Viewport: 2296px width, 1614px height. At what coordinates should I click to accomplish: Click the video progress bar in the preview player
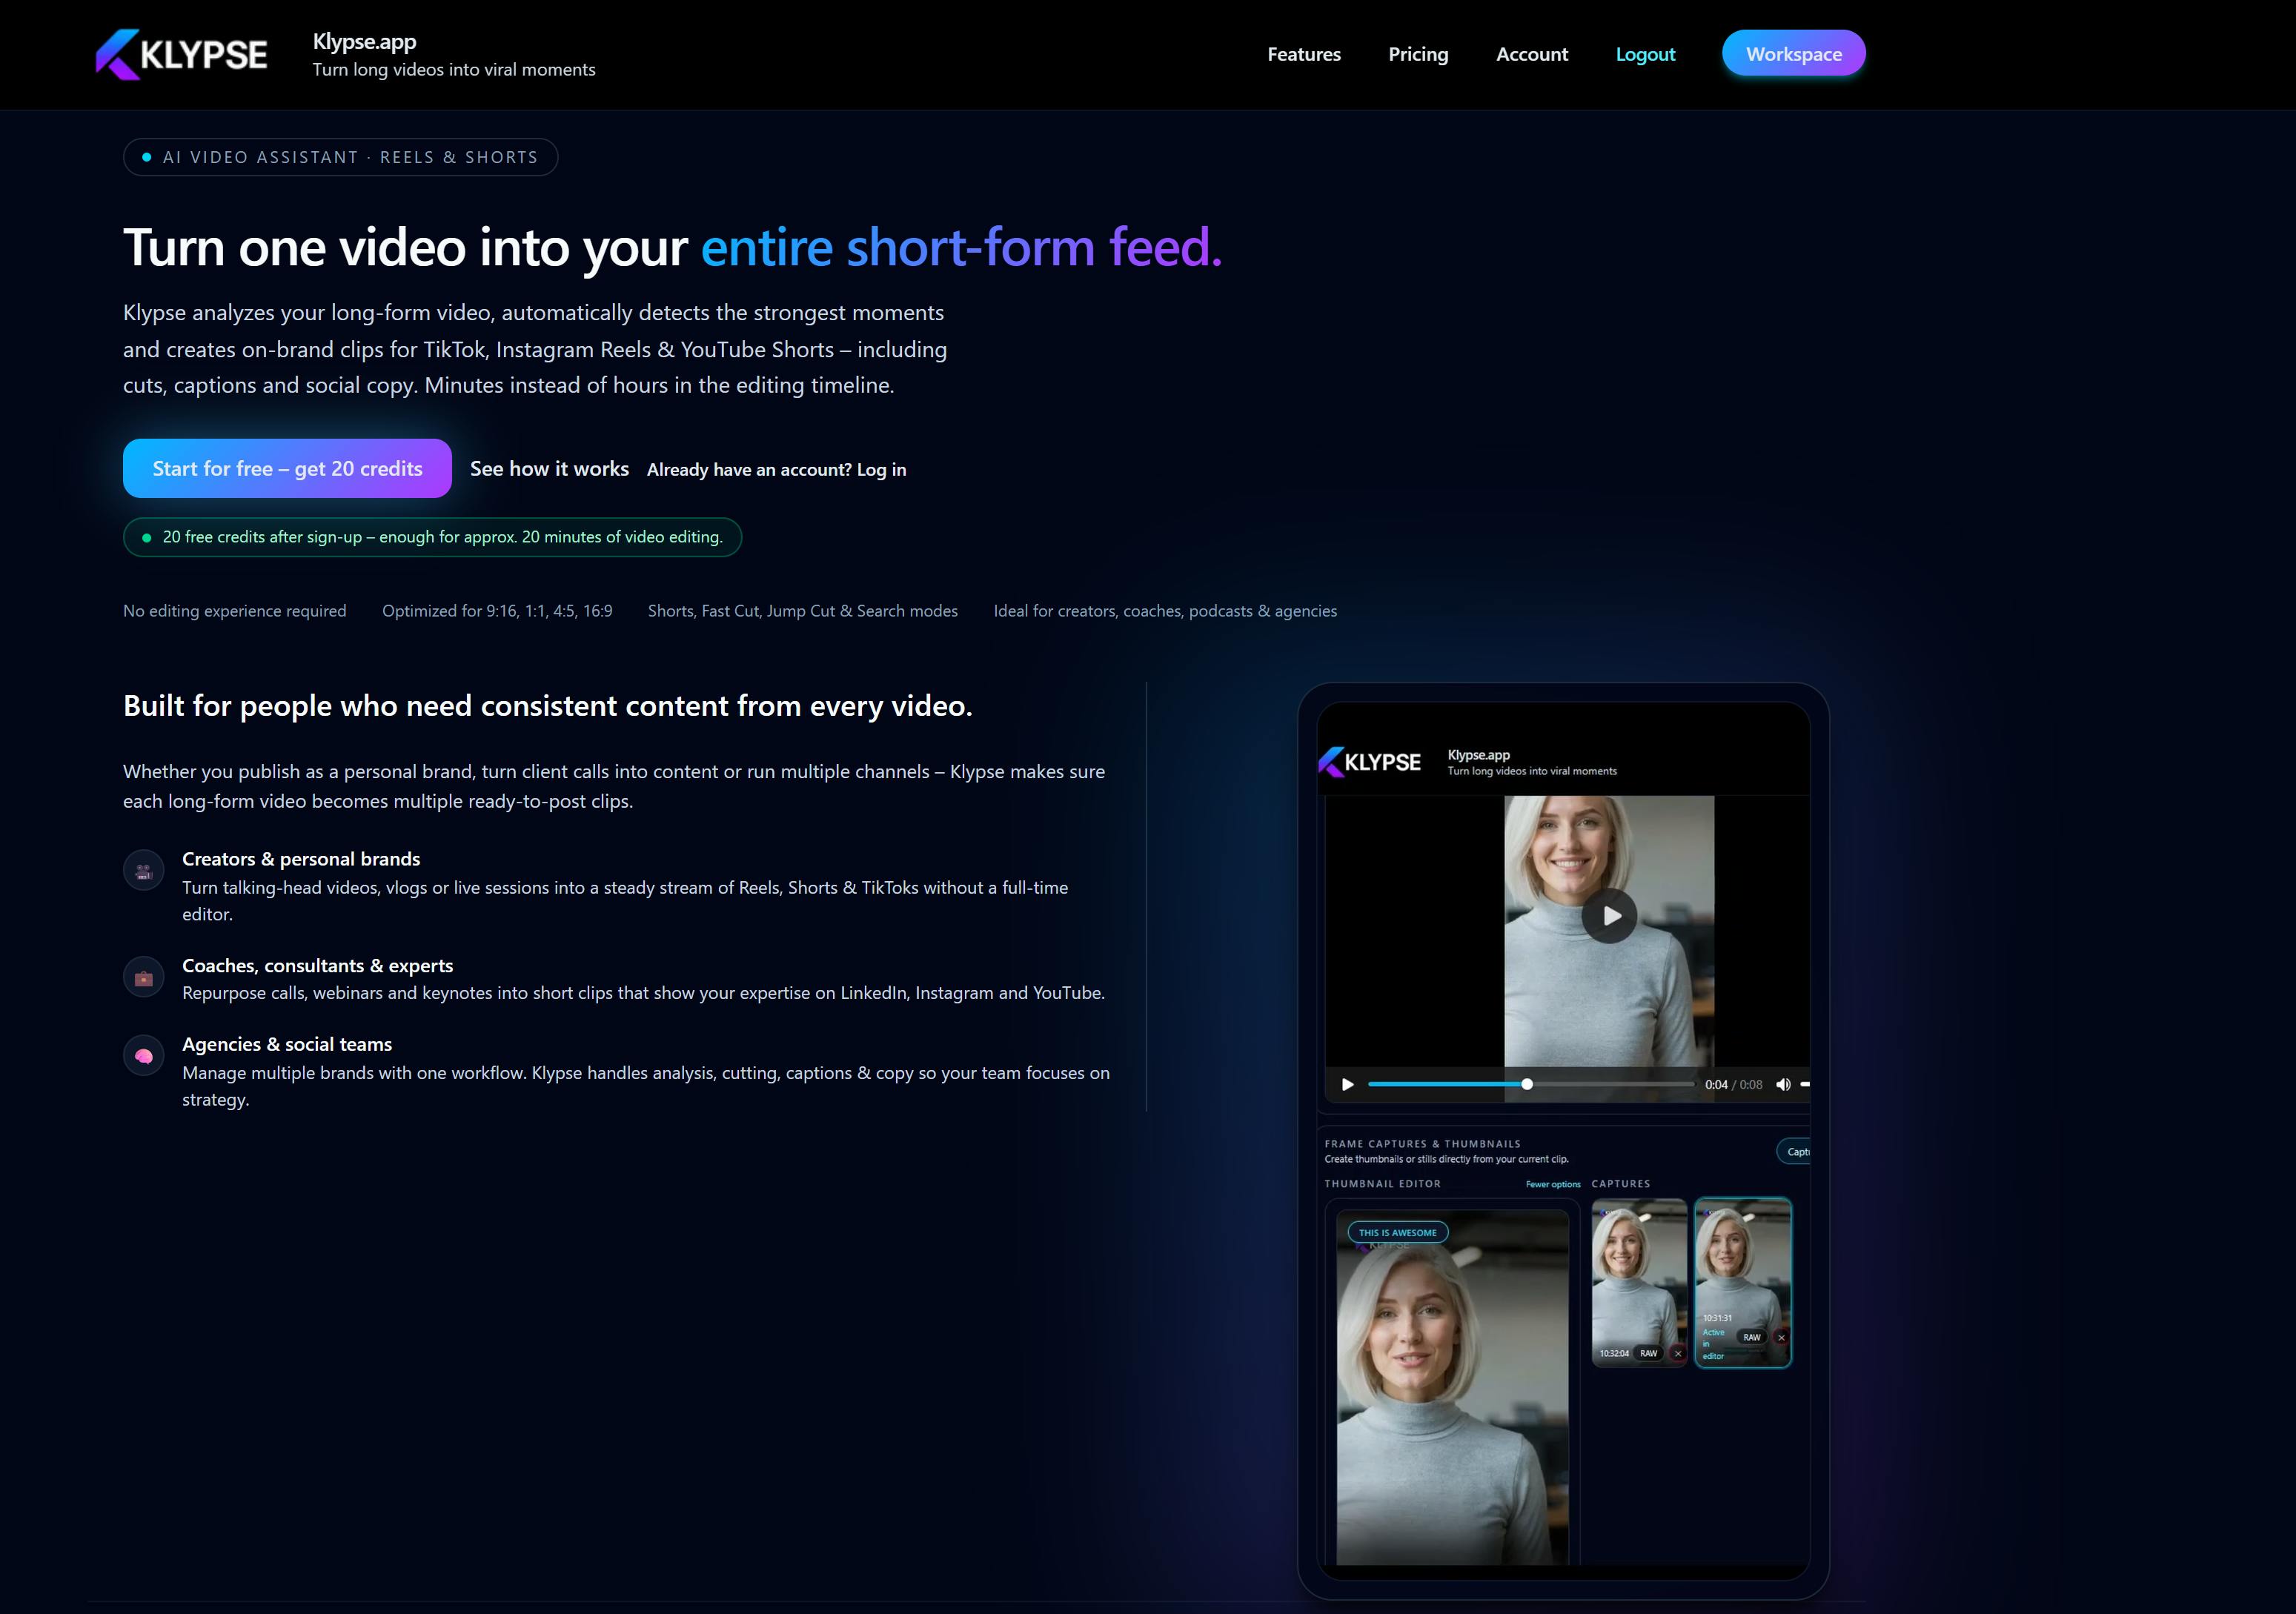1531,1084
